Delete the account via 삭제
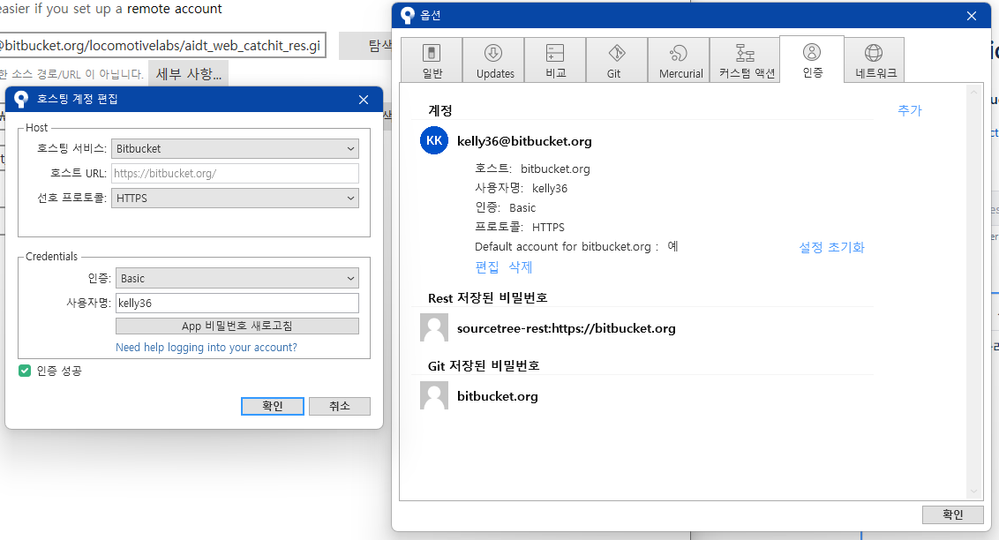 click(x=520, y=267)
